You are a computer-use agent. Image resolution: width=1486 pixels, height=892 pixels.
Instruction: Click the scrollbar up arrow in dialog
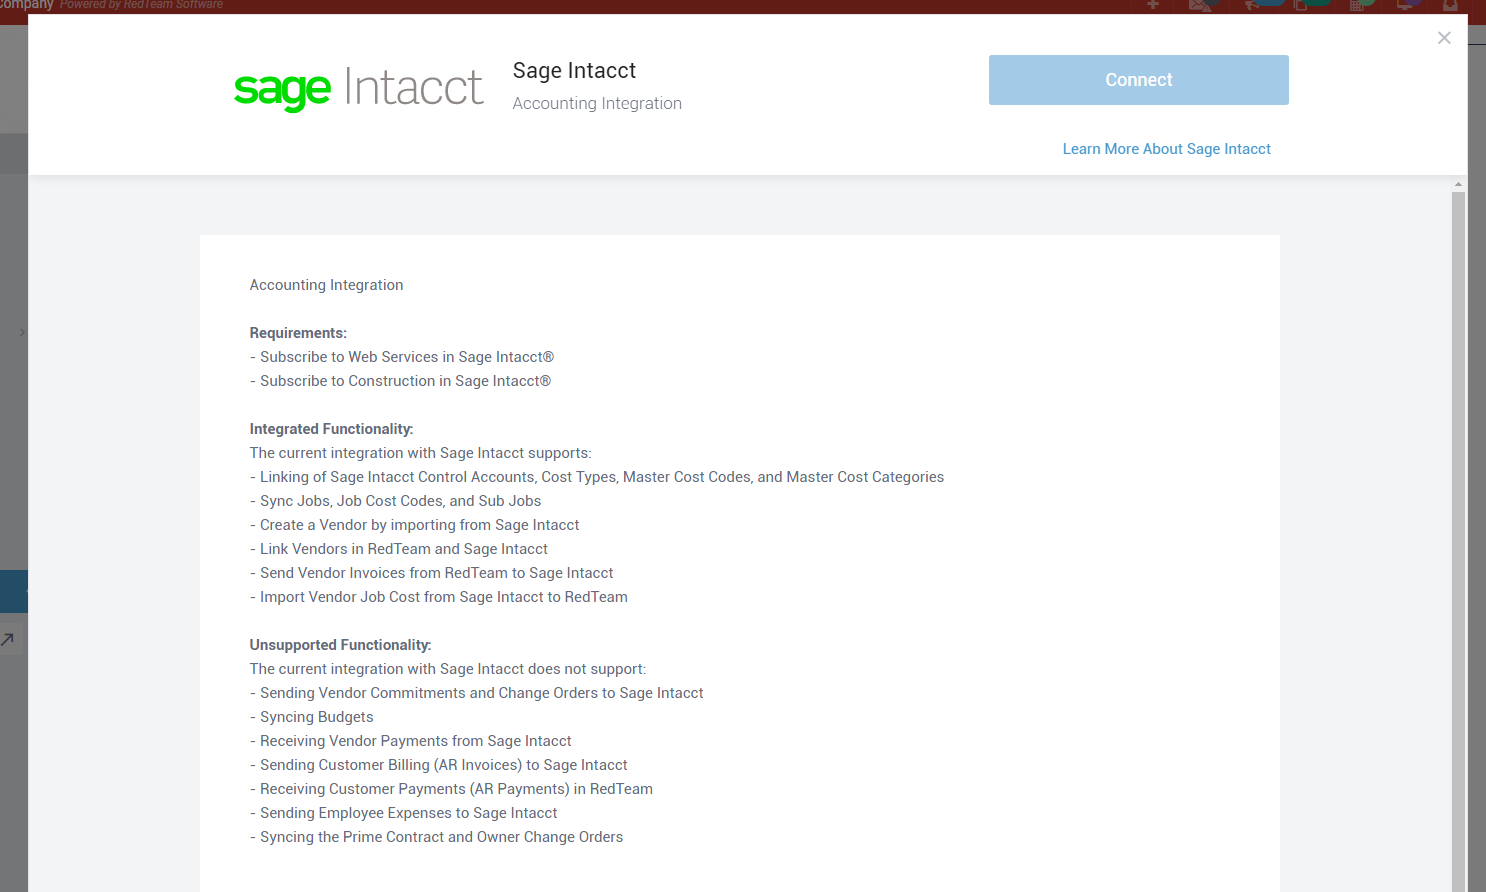[1458, 184]
